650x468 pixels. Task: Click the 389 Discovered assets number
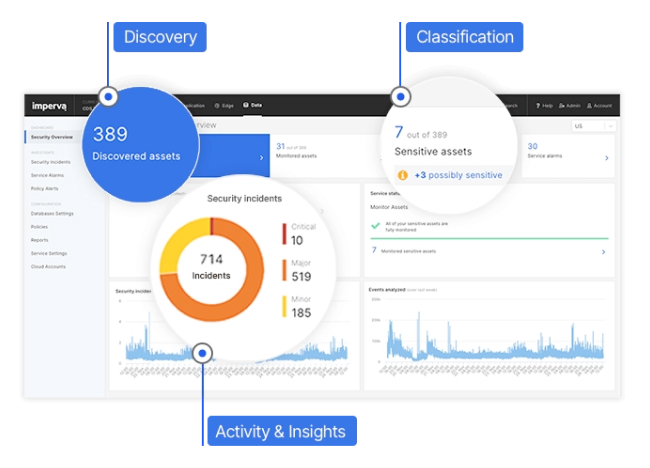tap(110, 134)
